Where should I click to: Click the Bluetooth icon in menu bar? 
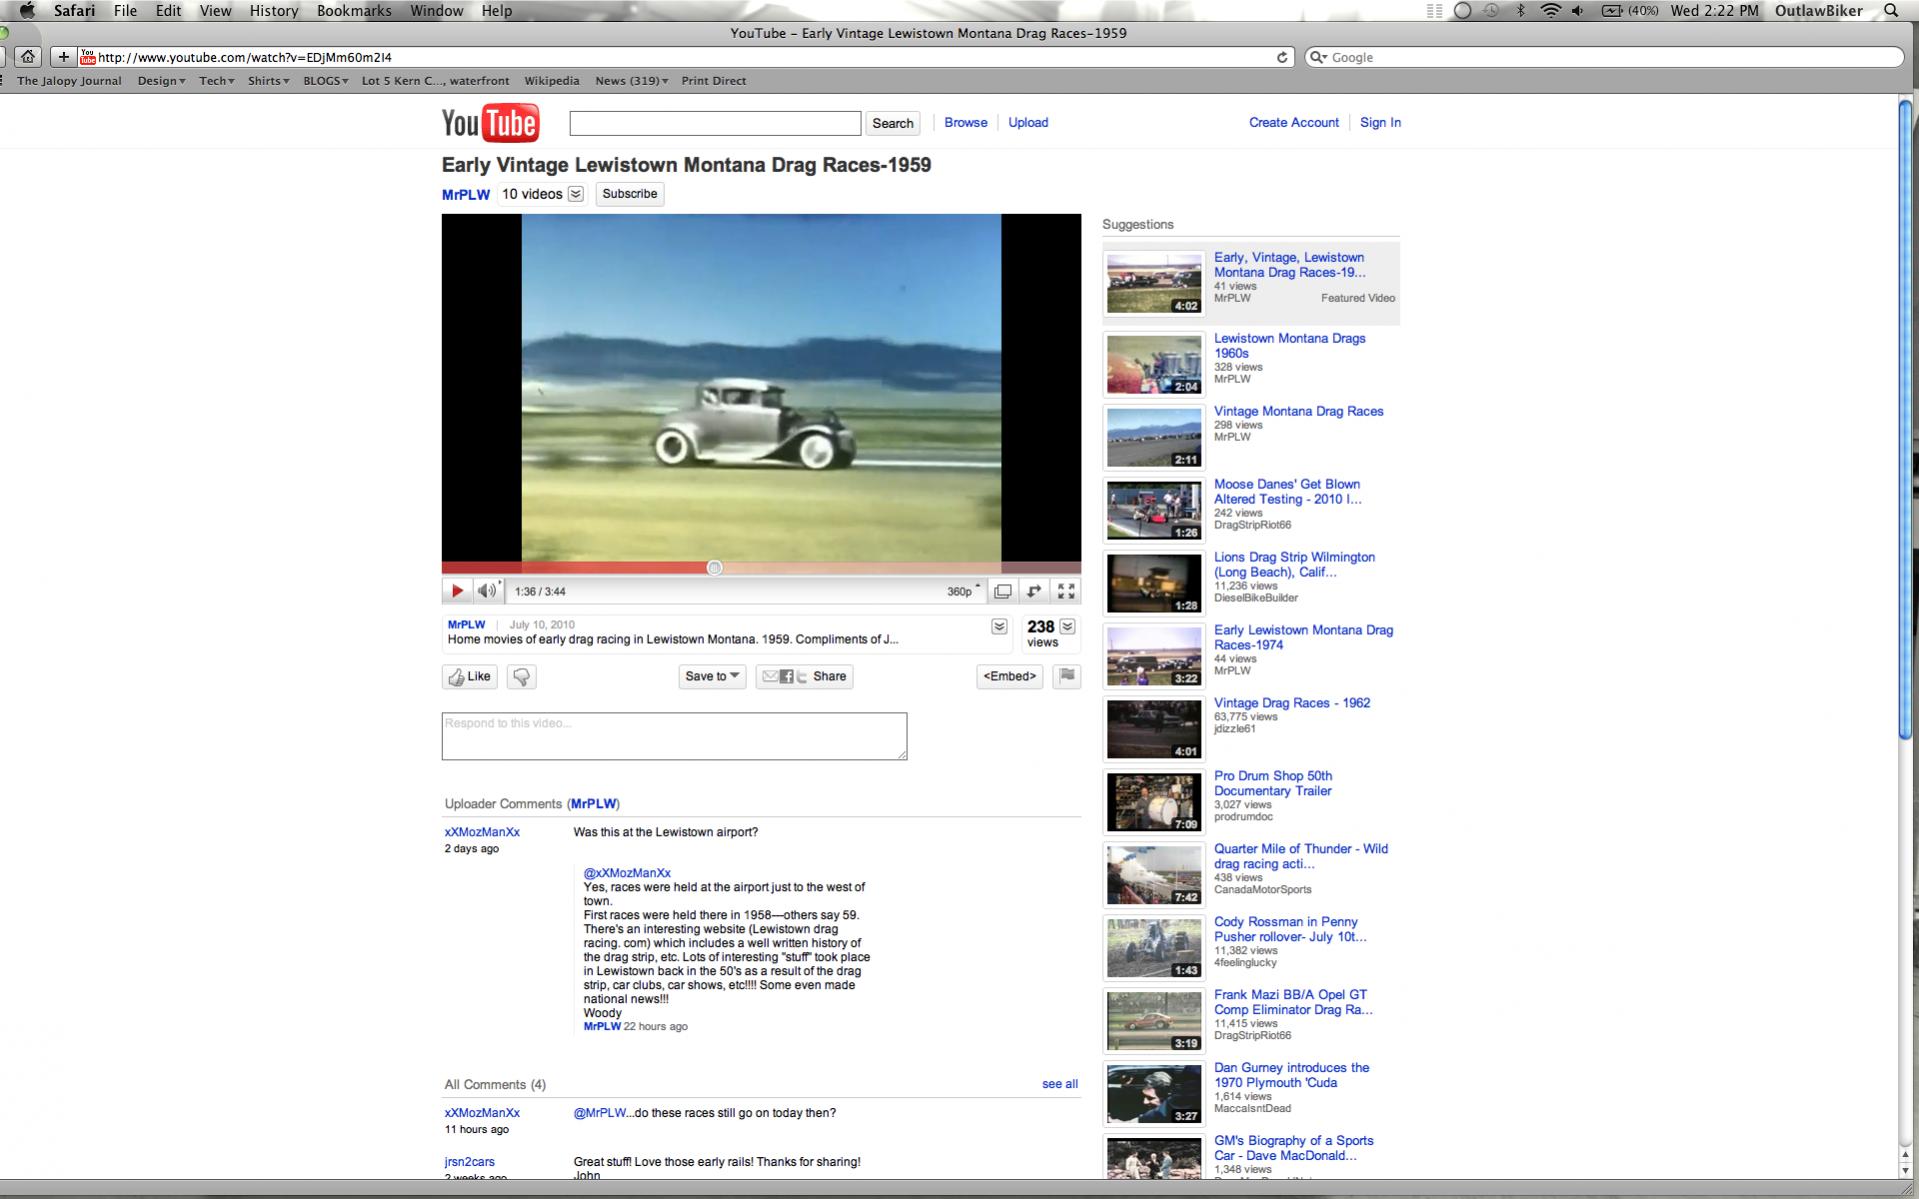point(1521,10)
